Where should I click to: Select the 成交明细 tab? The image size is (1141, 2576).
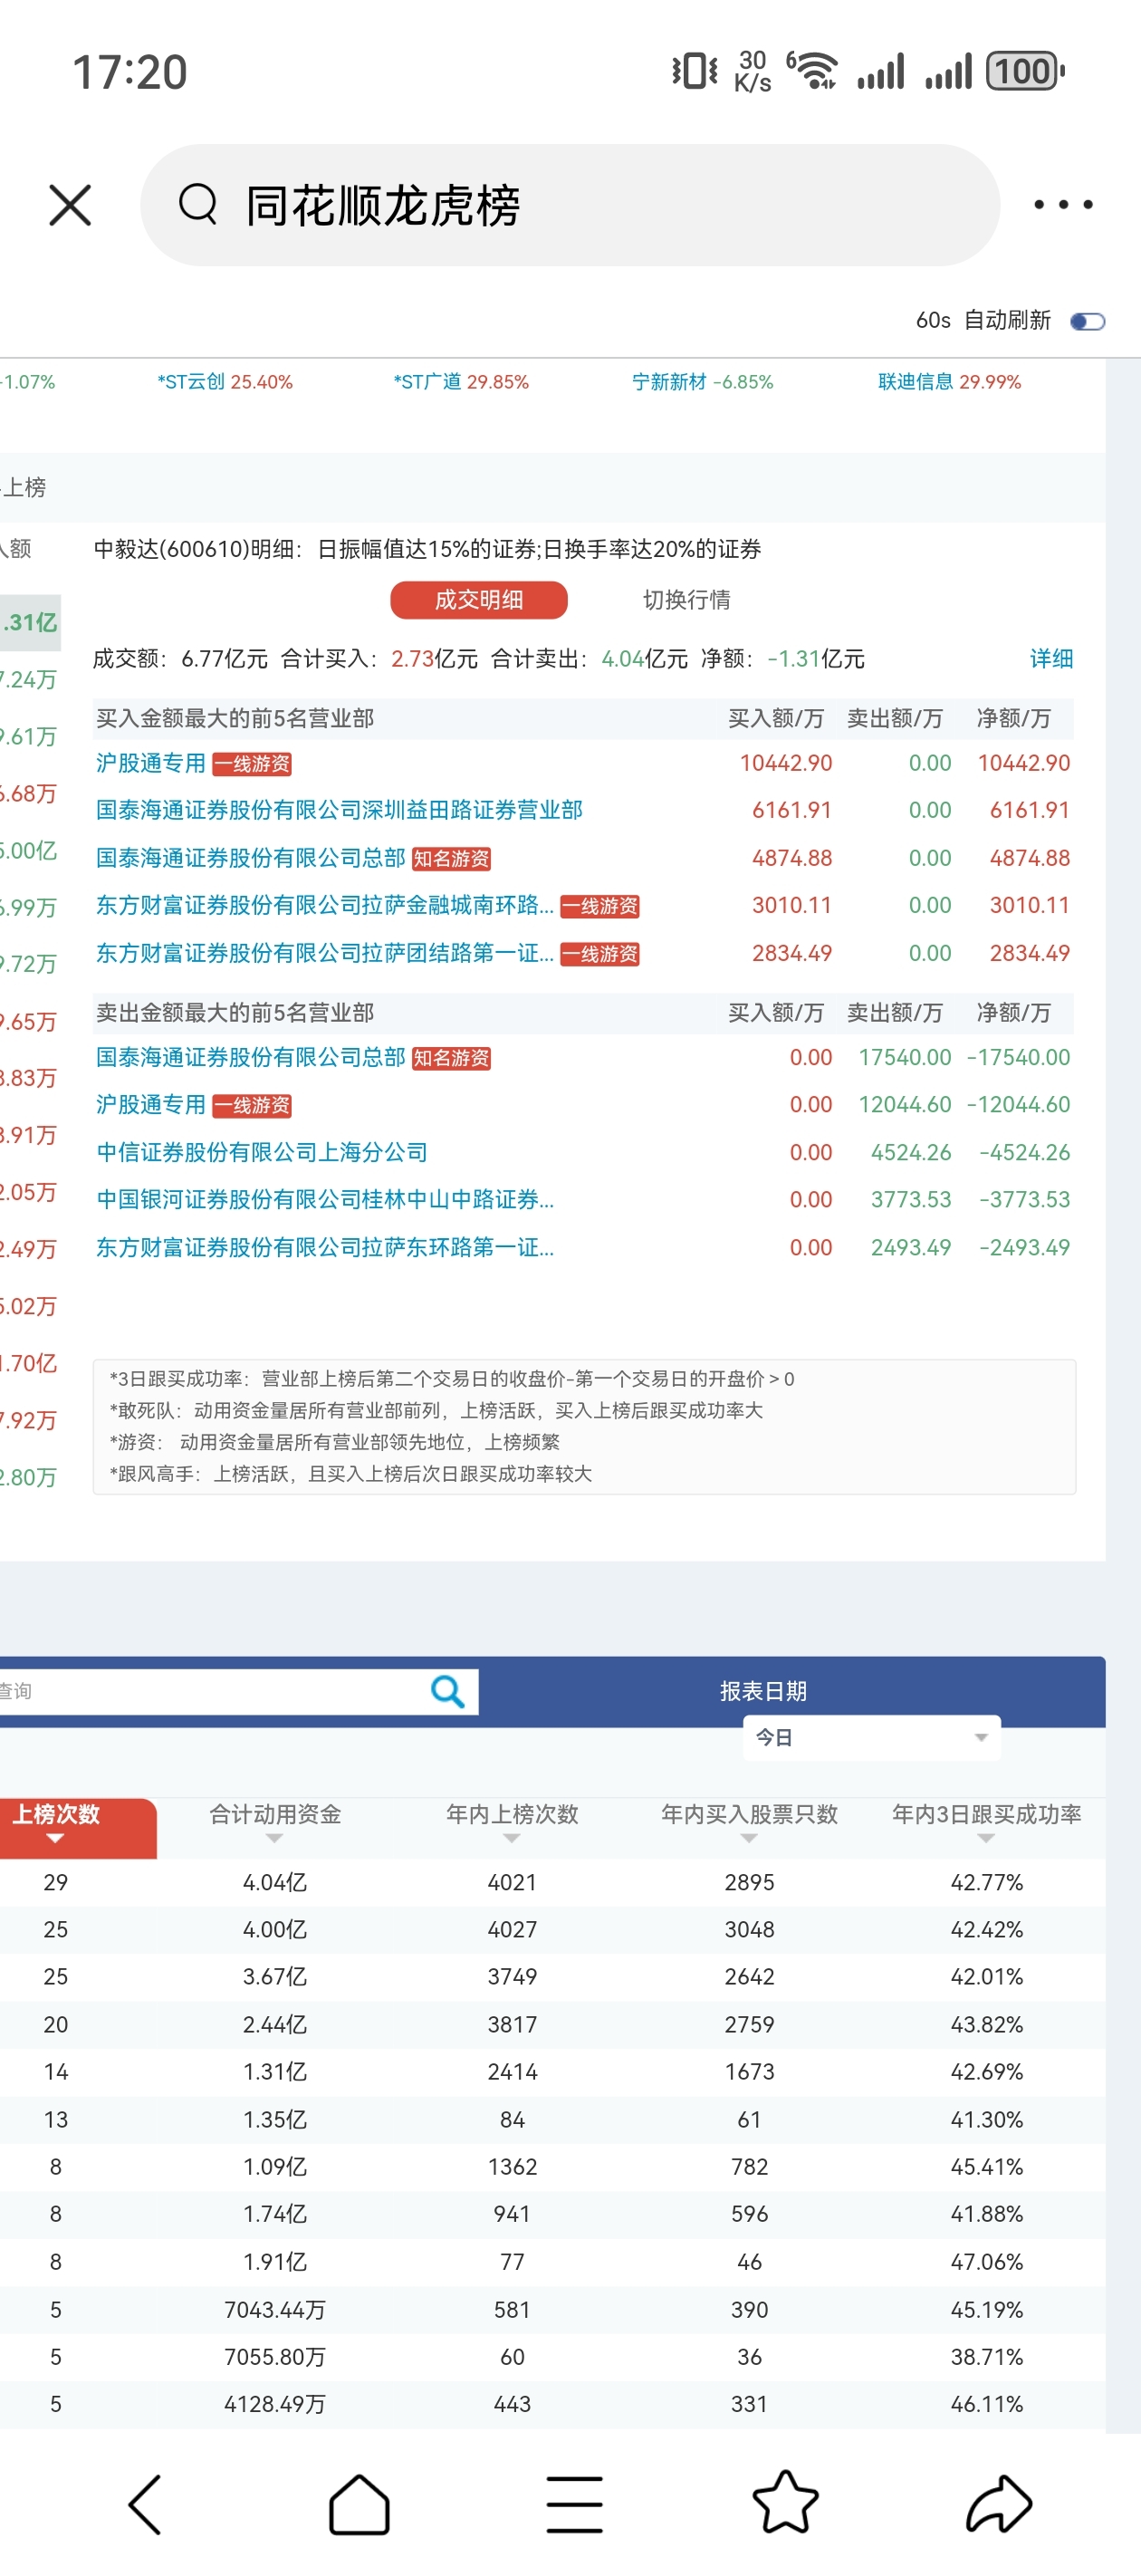(479, 599)
